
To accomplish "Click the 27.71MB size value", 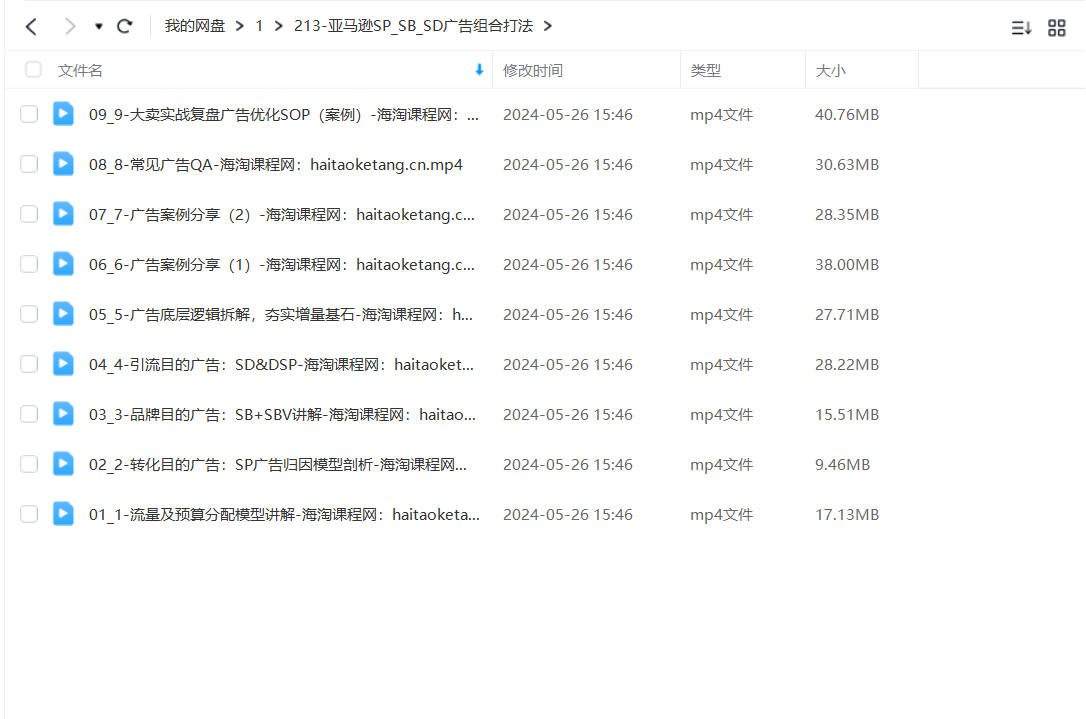I will [x=847, y=314].
